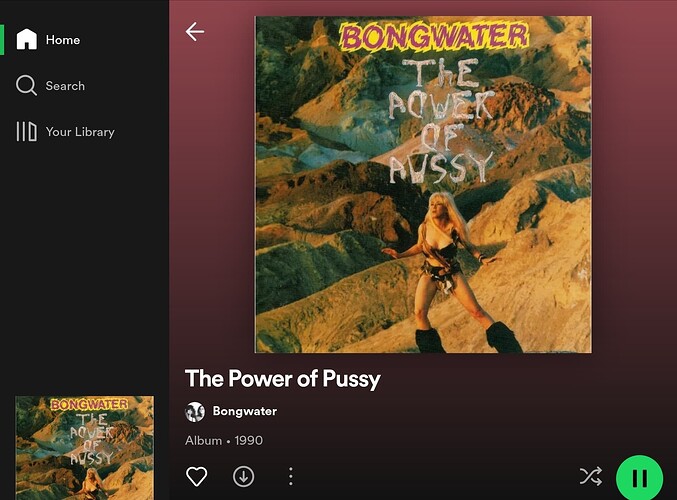Click the Album 1990 info text
This screenshot has width=677, height=500.
(x=224, y=440)
